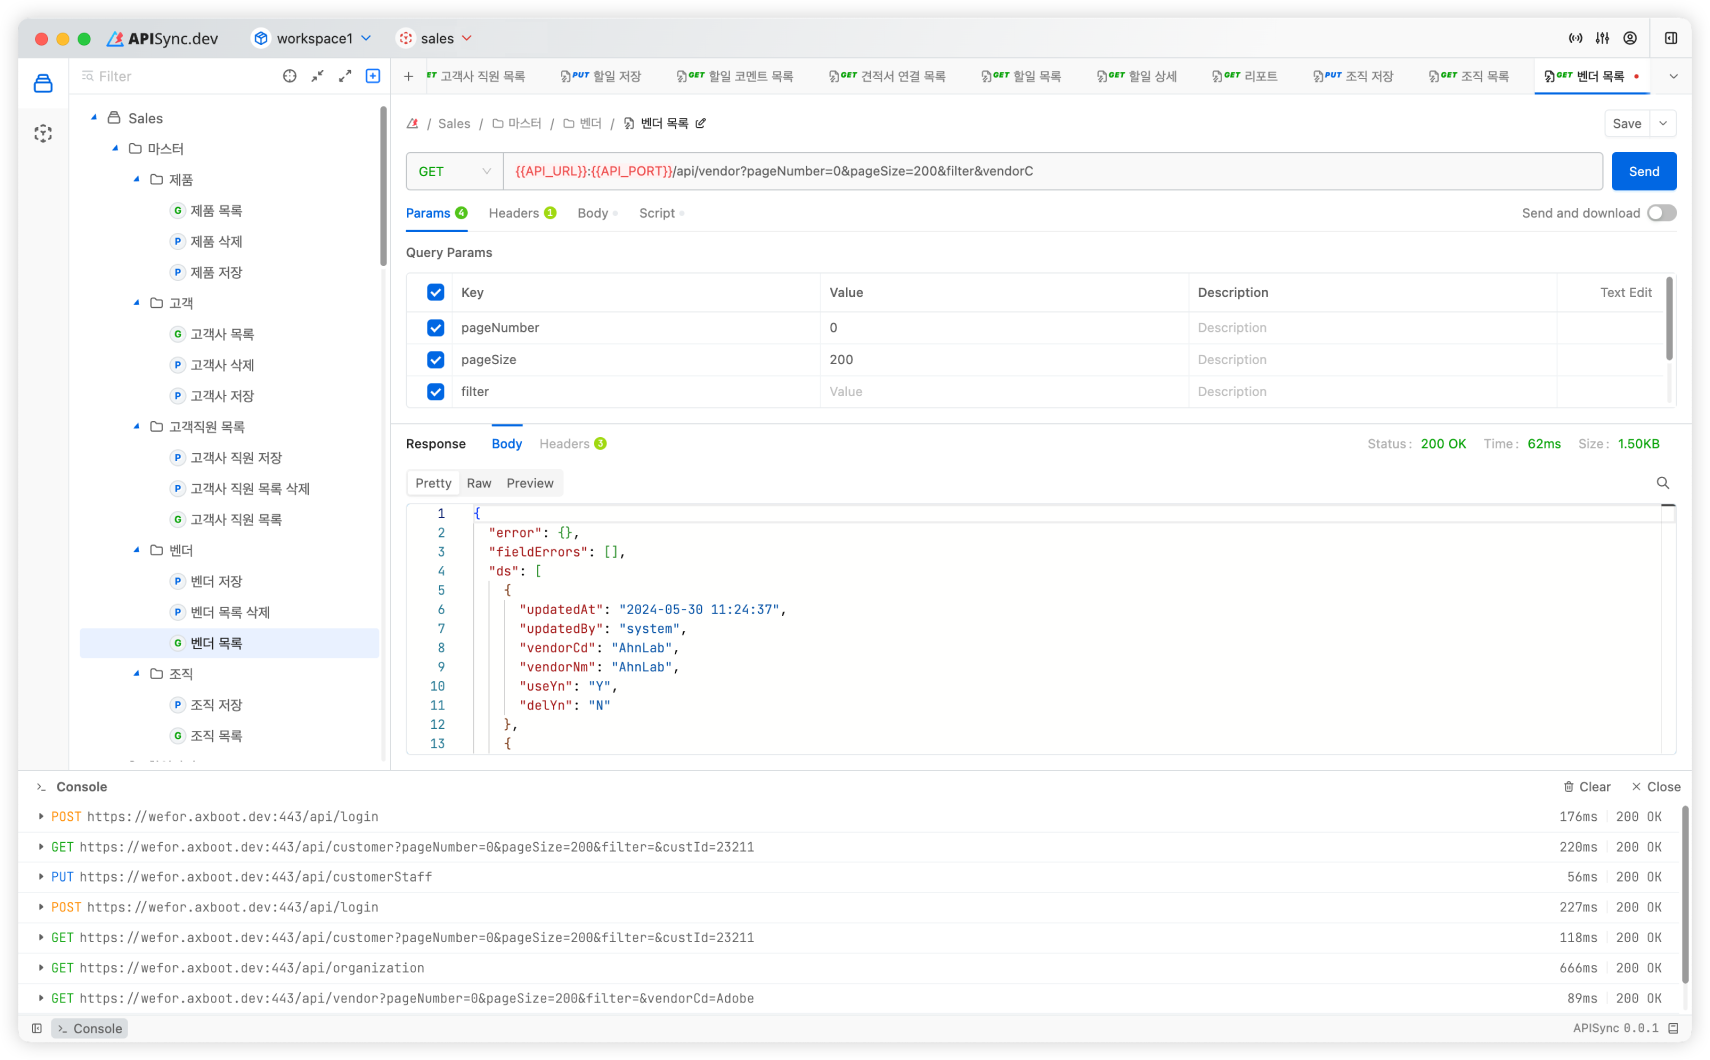Open response Headers tab
1710x1060 pixels.
[x=573, y=444]
